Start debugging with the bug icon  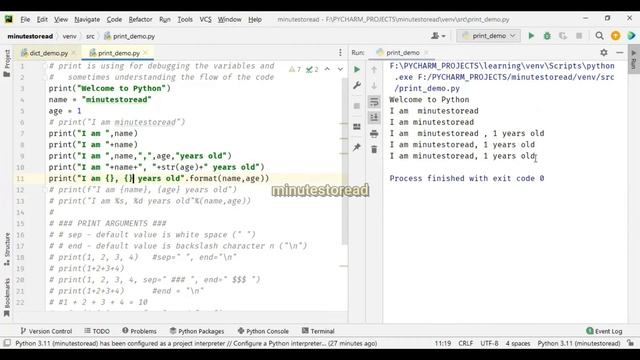(x=547, y=36)
